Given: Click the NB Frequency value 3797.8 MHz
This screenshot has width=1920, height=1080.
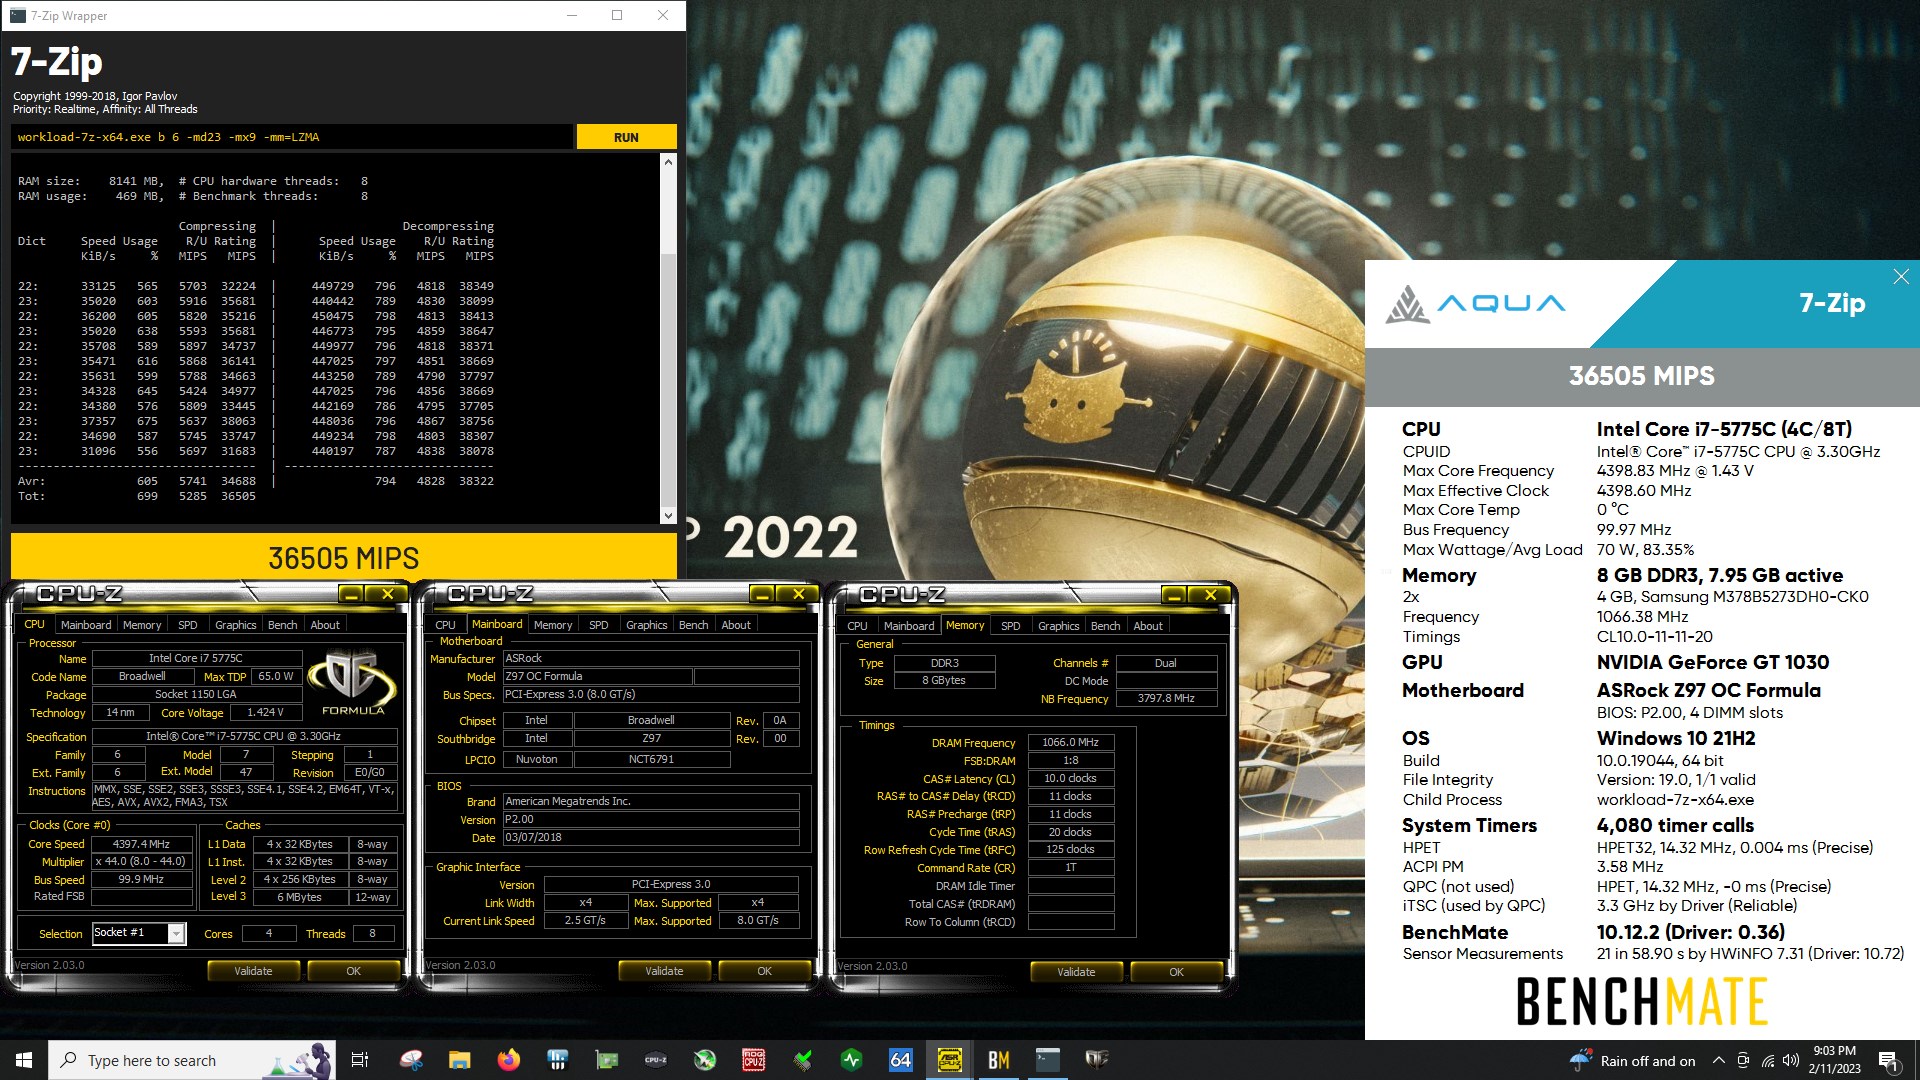Looking at the screenshot, I should coord(1166,698).
